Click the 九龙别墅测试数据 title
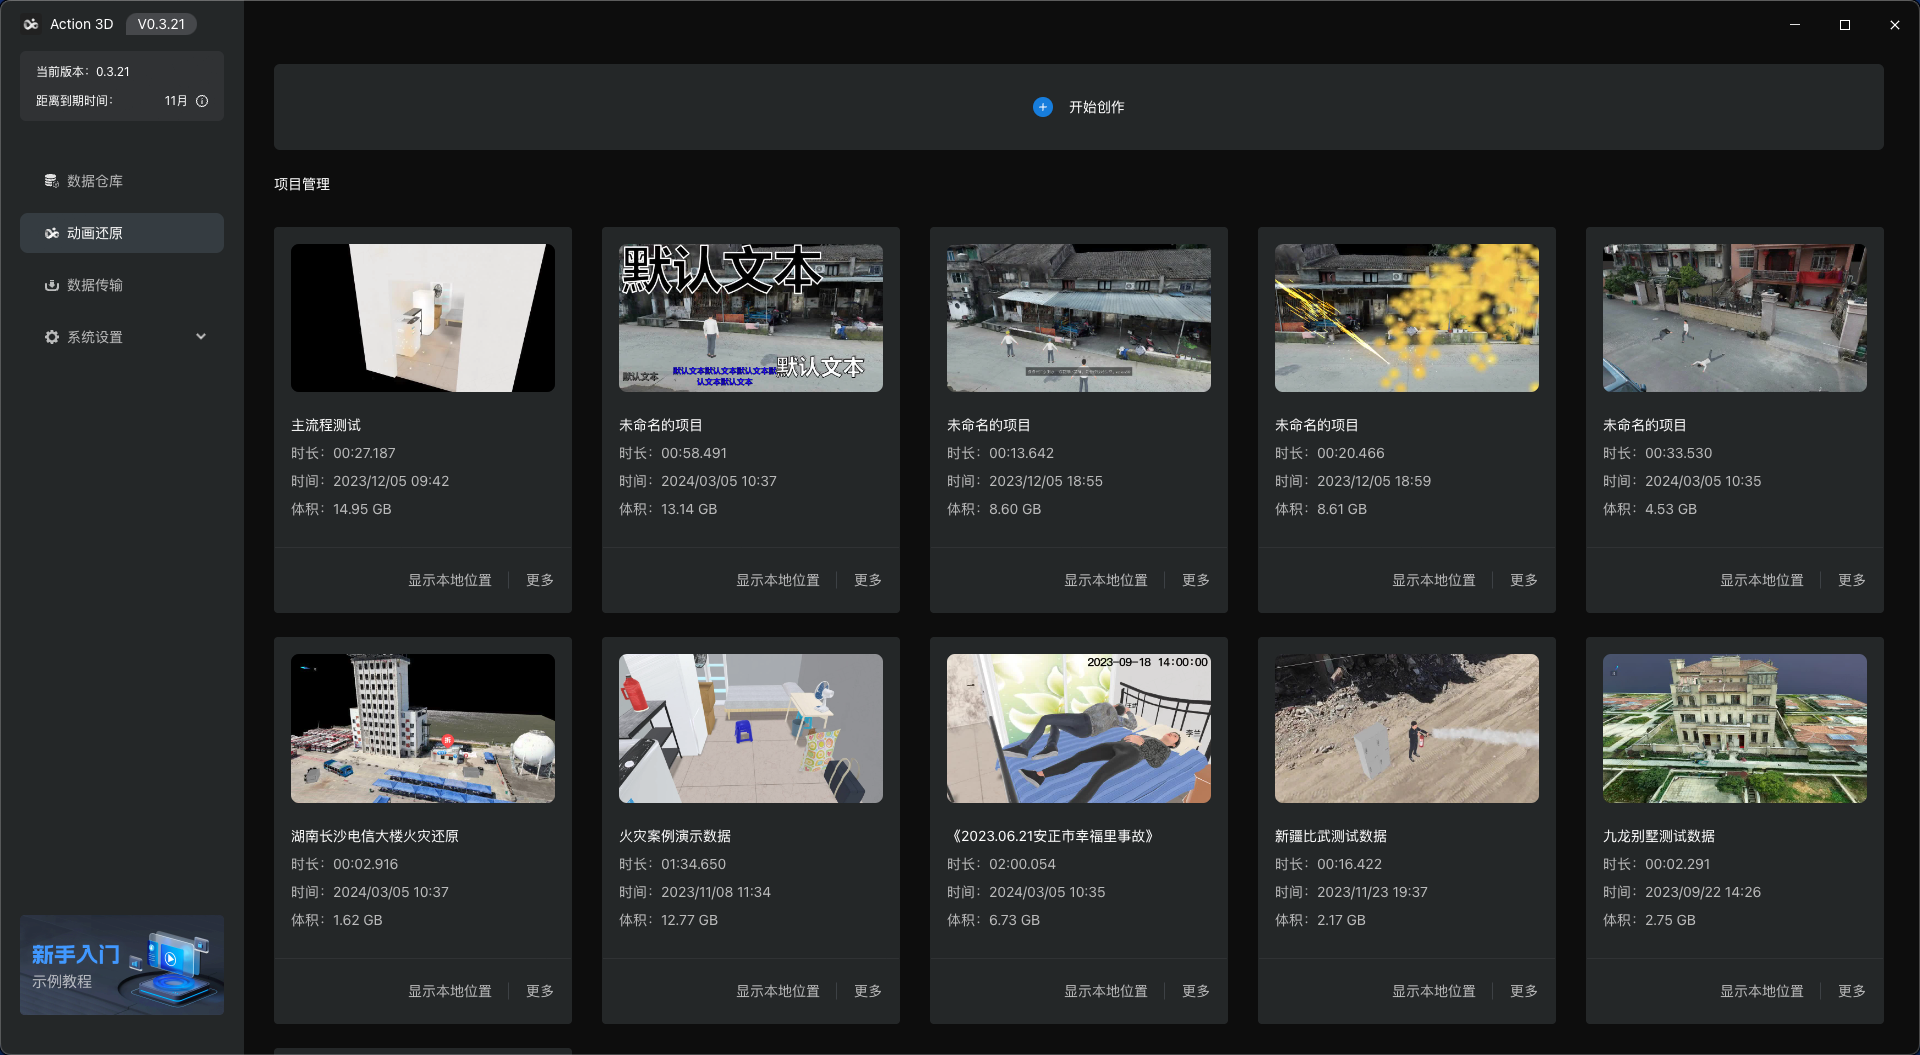 click(1659, 836)
